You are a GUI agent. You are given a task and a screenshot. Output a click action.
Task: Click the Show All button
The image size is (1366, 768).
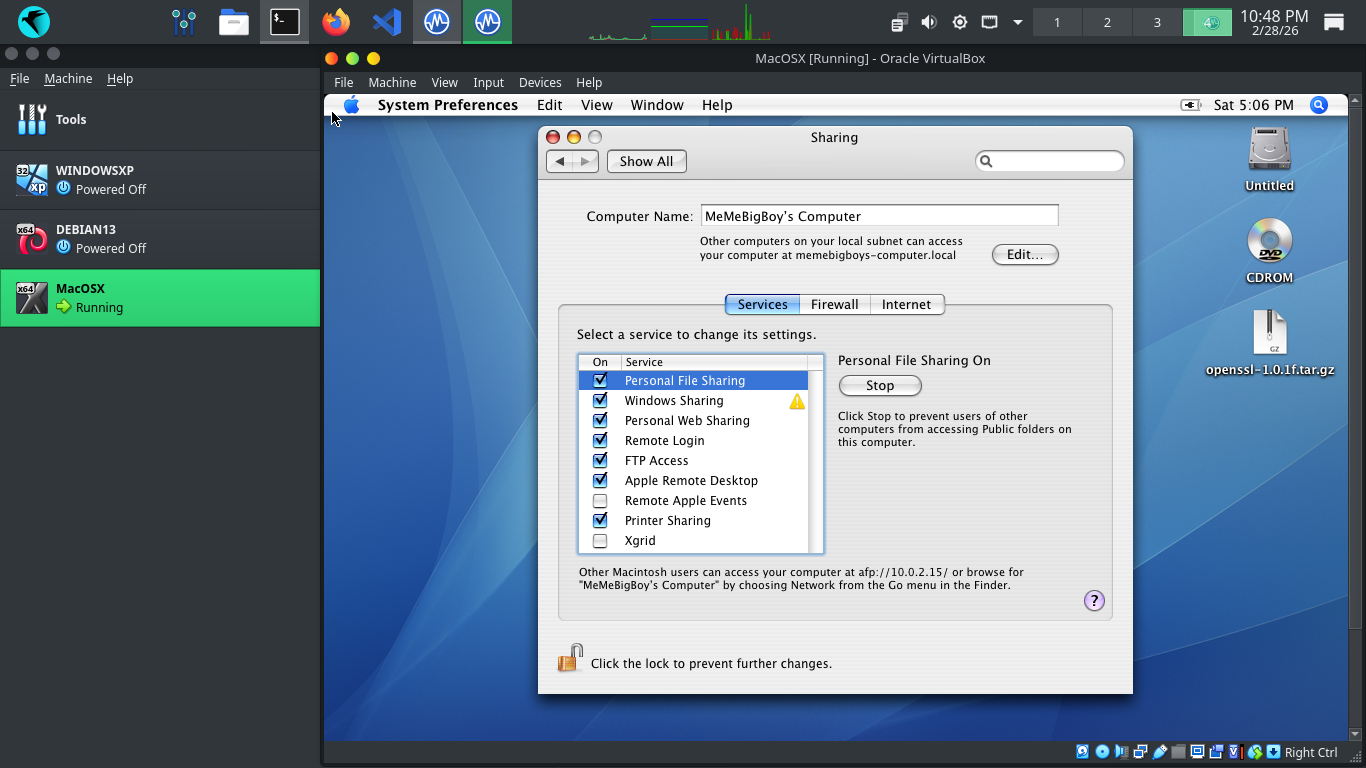pos(646,161)
